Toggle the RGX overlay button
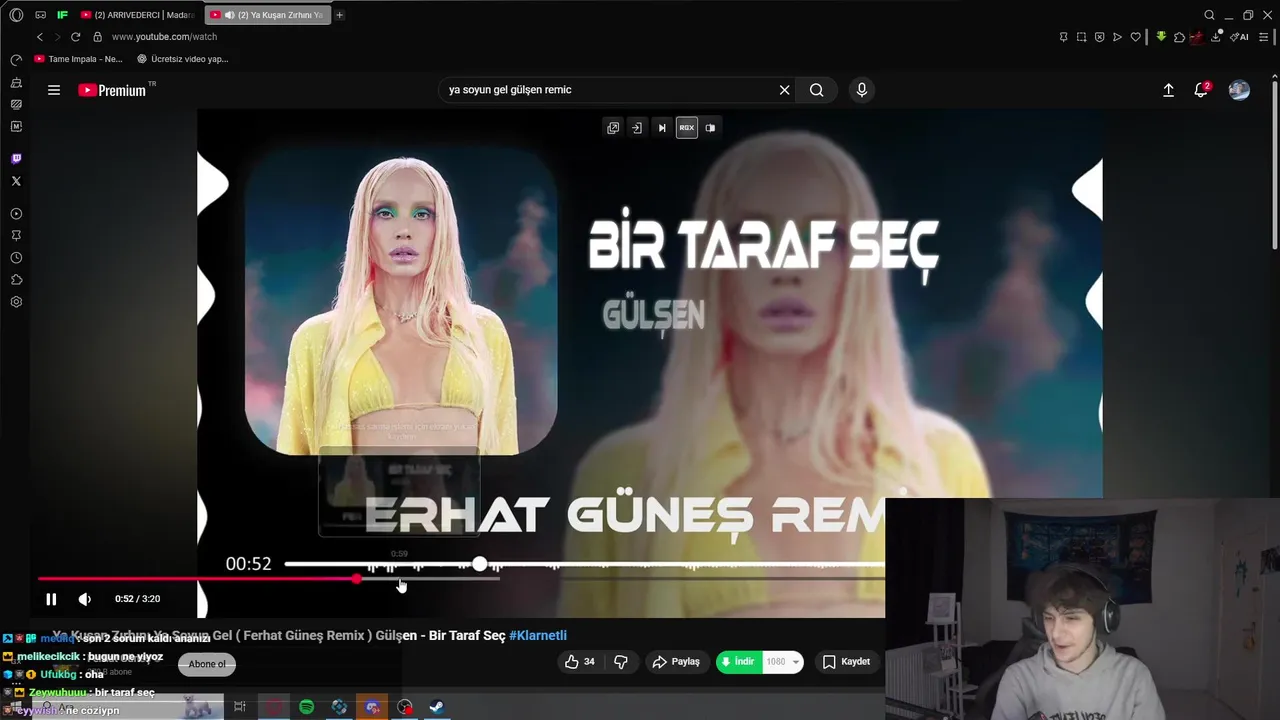 (x=687, y=128)
